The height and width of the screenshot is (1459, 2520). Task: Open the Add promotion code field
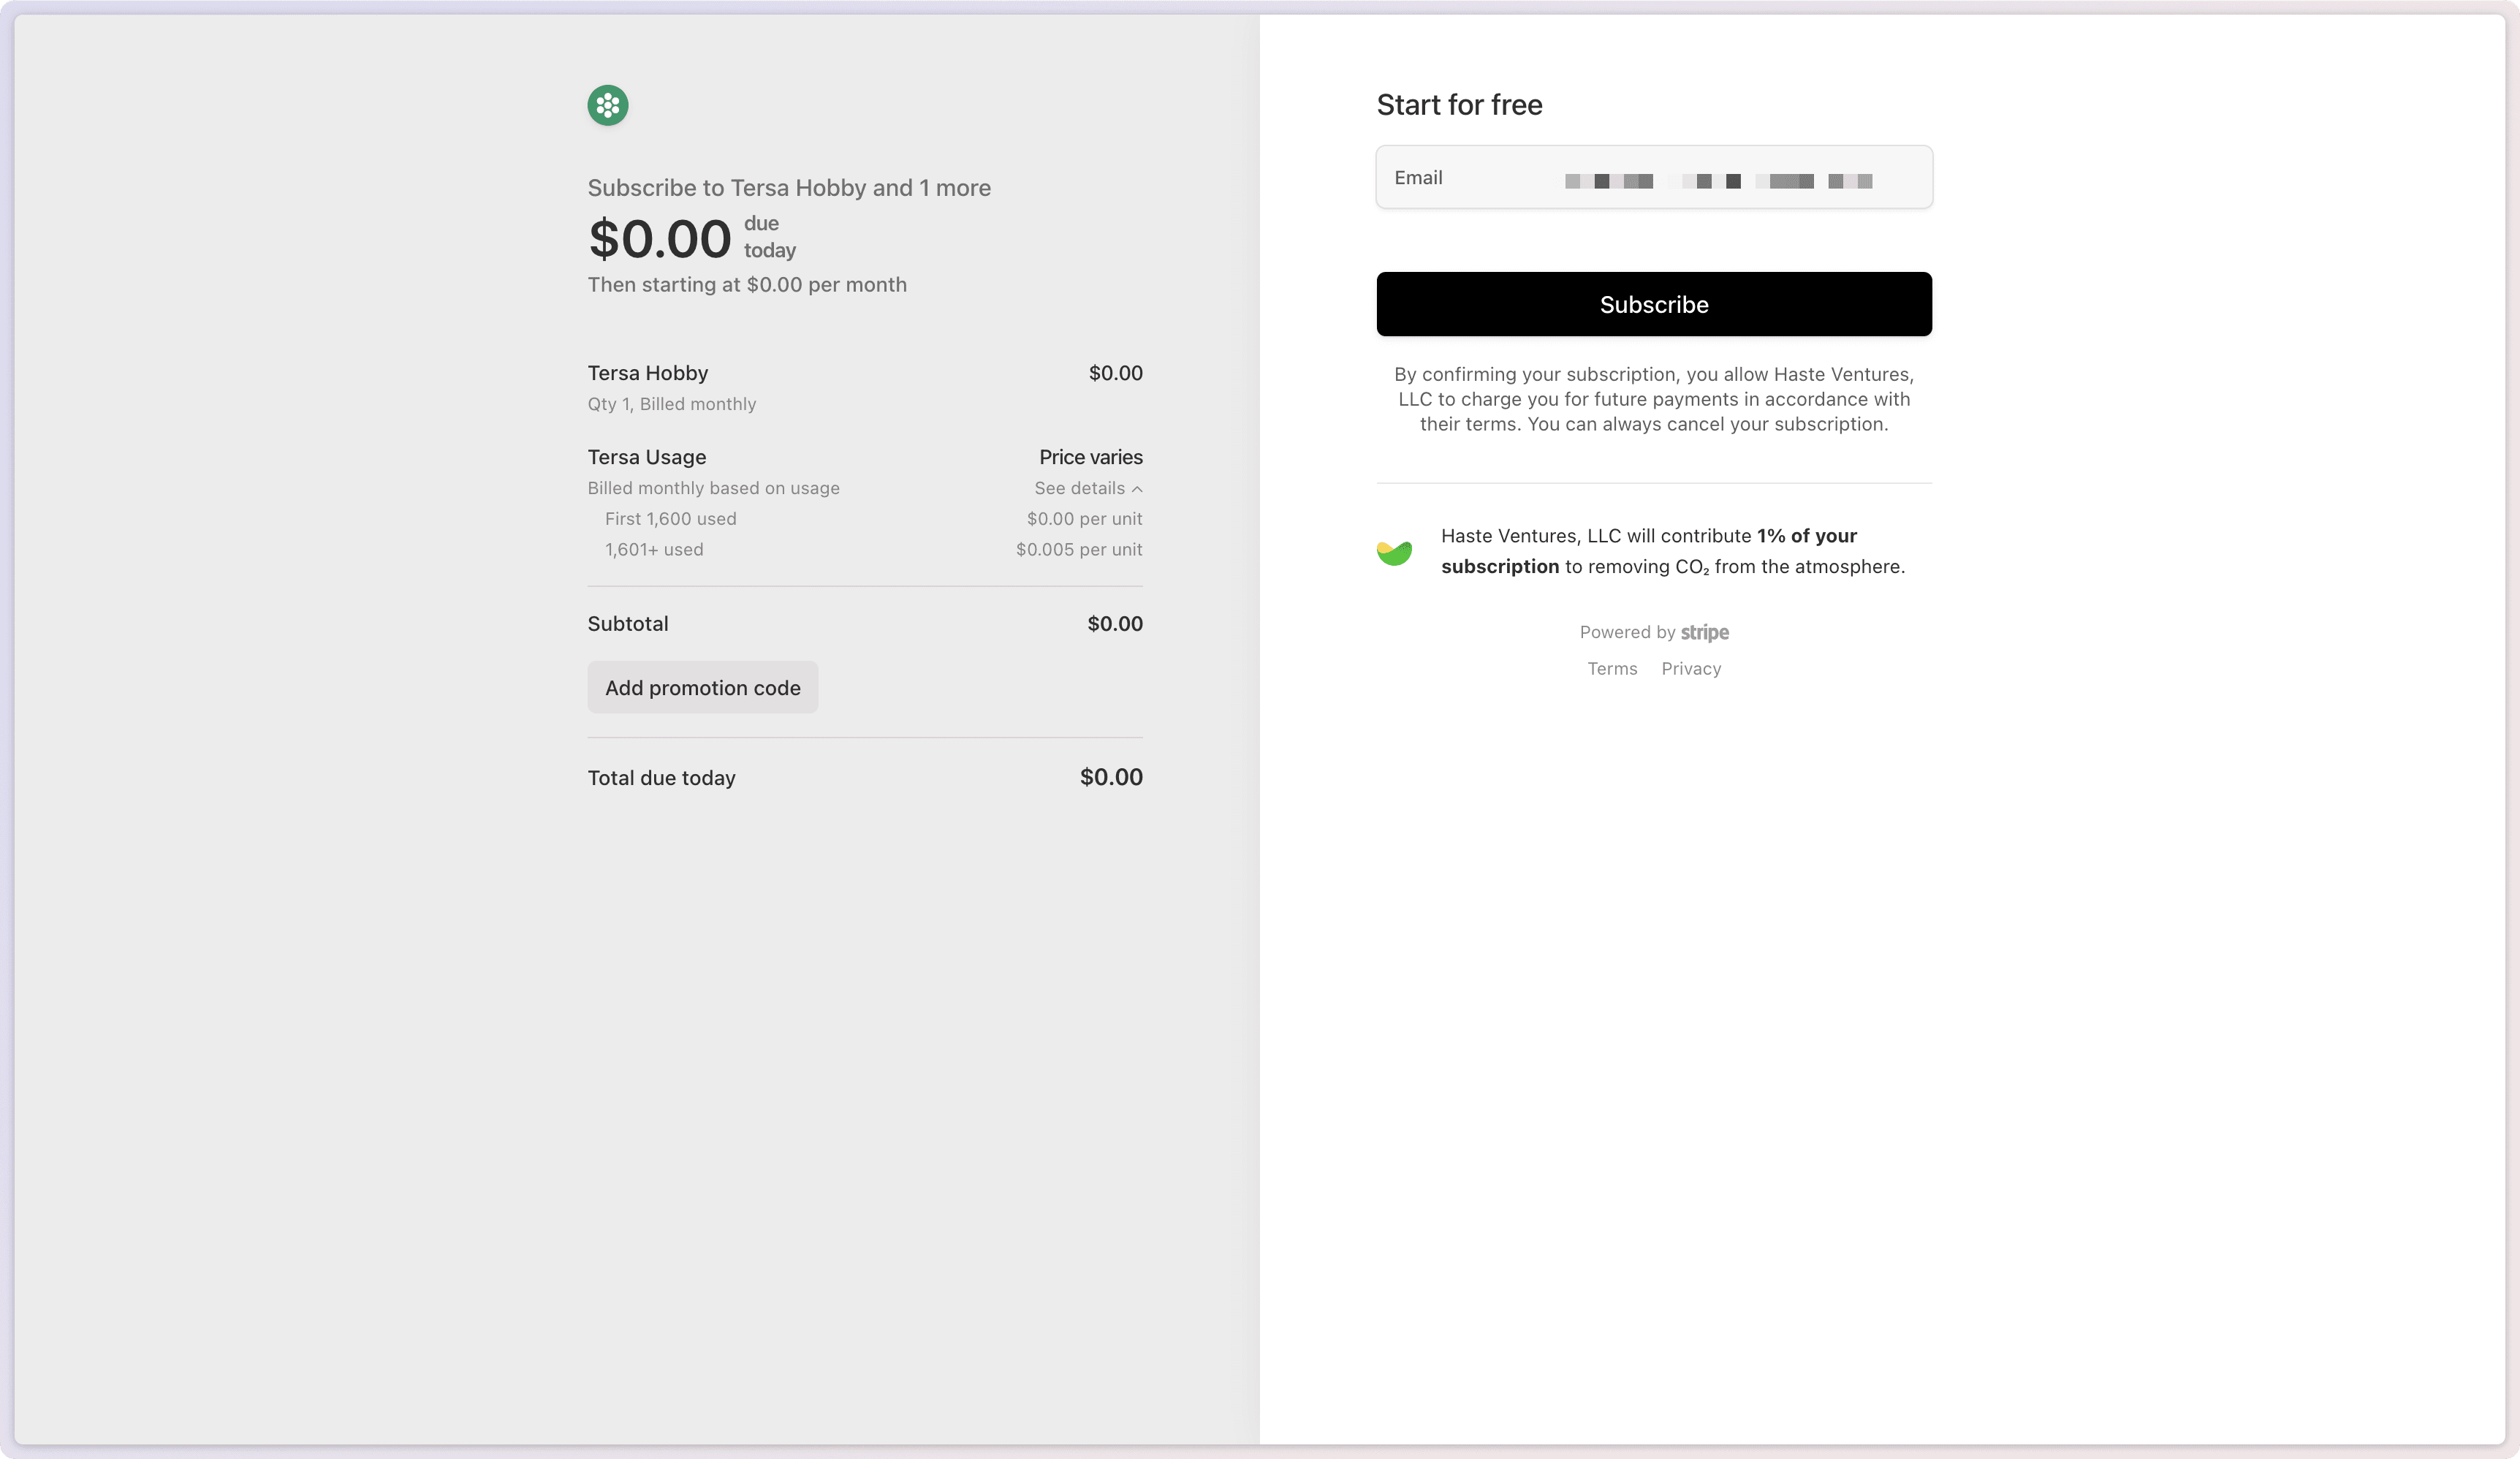702,687
